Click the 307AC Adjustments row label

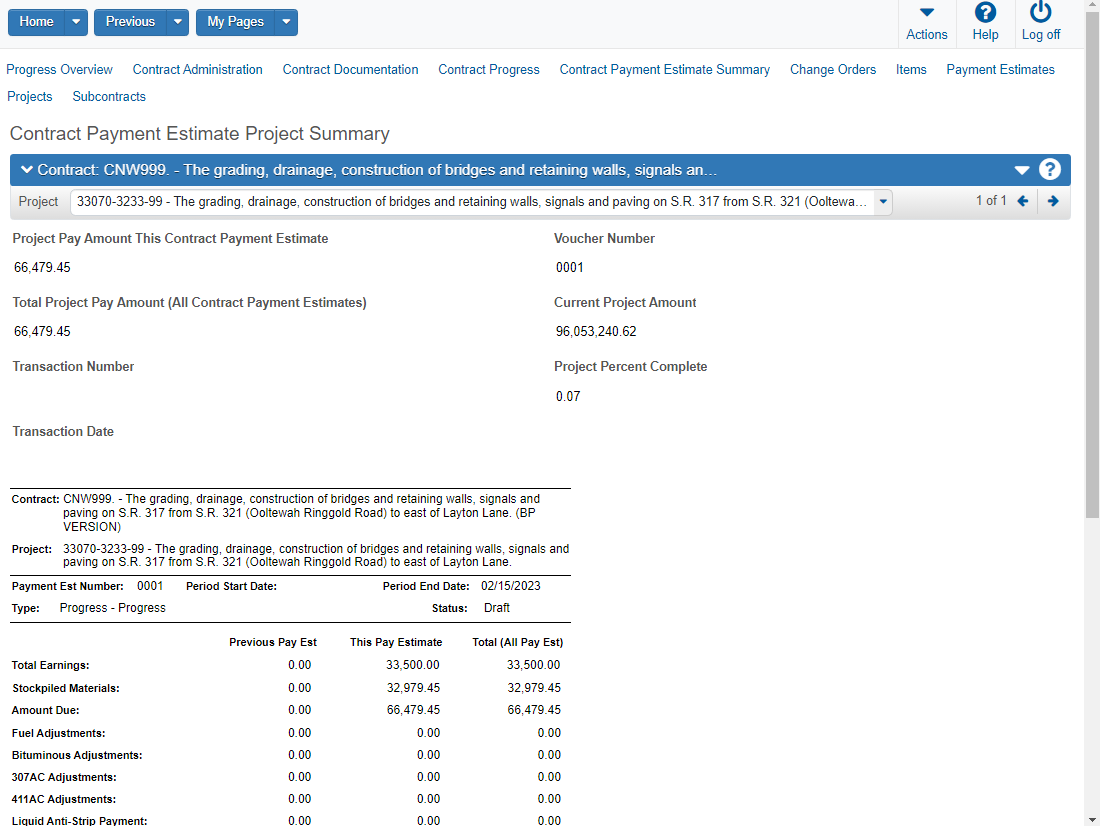click(x=64, y=778)
